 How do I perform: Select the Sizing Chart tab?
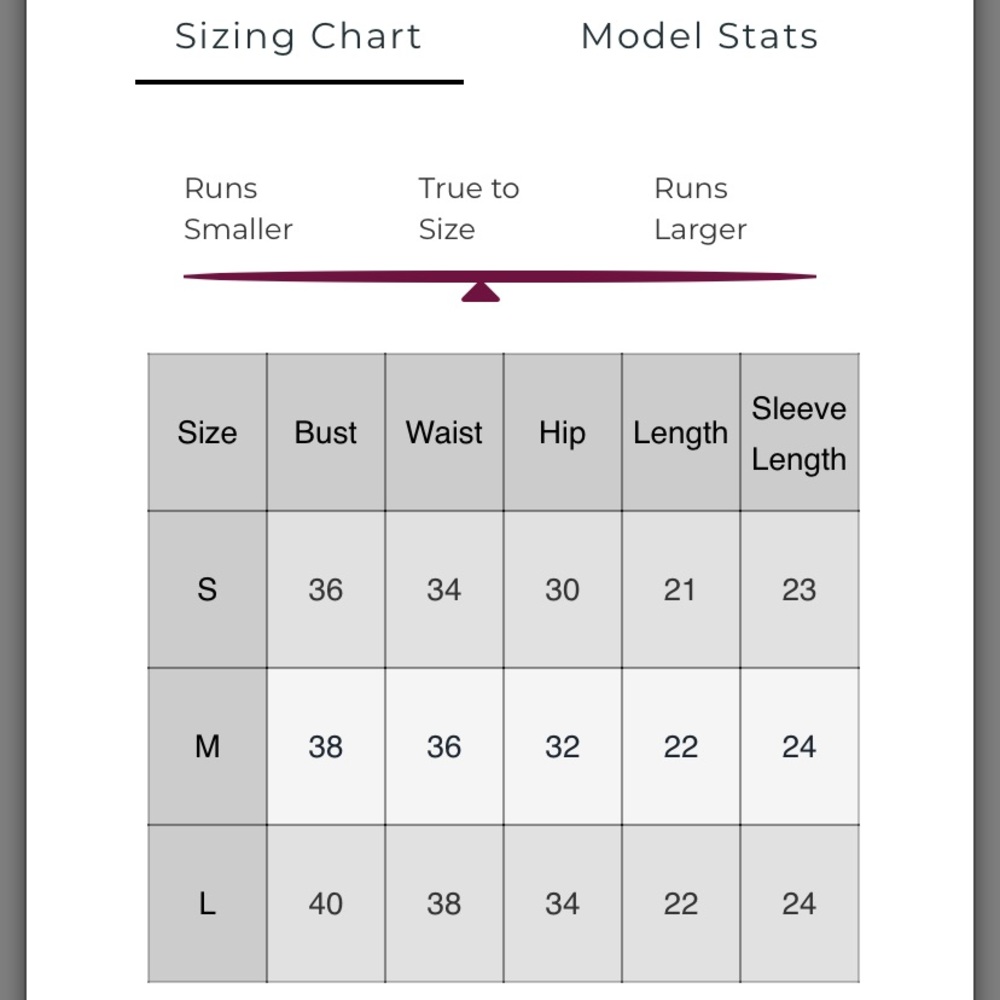[298, 37]
